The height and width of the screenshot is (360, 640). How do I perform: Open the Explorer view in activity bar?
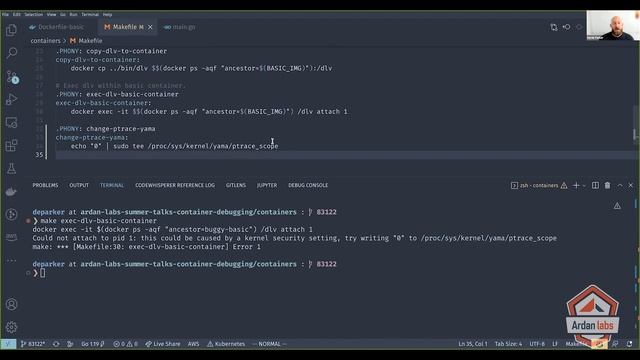[11, 30]
